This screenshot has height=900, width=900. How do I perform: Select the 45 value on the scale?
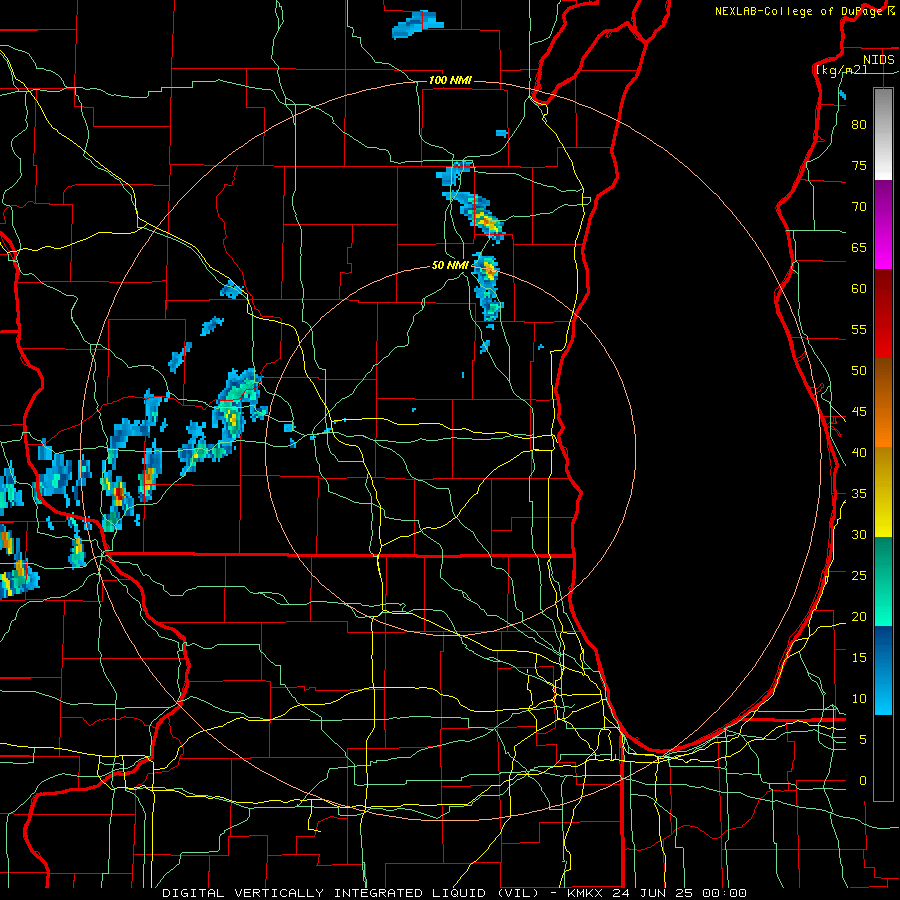coord(859,412)
